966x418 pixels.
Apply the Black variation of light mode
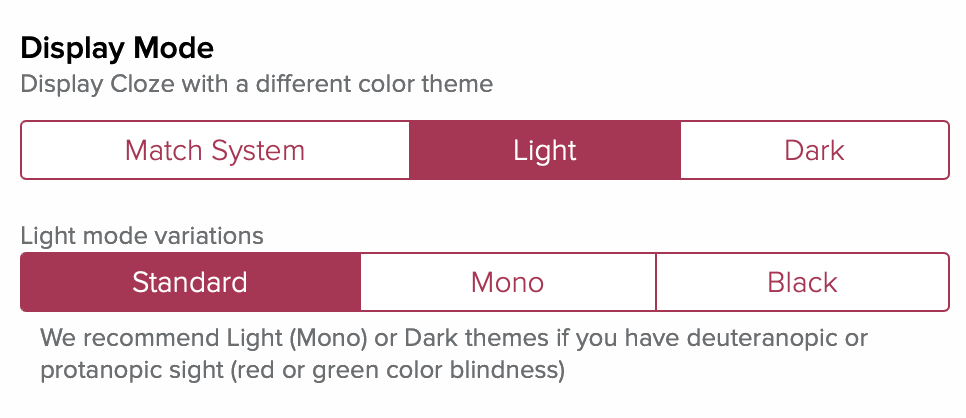click(x=802, y=282)
